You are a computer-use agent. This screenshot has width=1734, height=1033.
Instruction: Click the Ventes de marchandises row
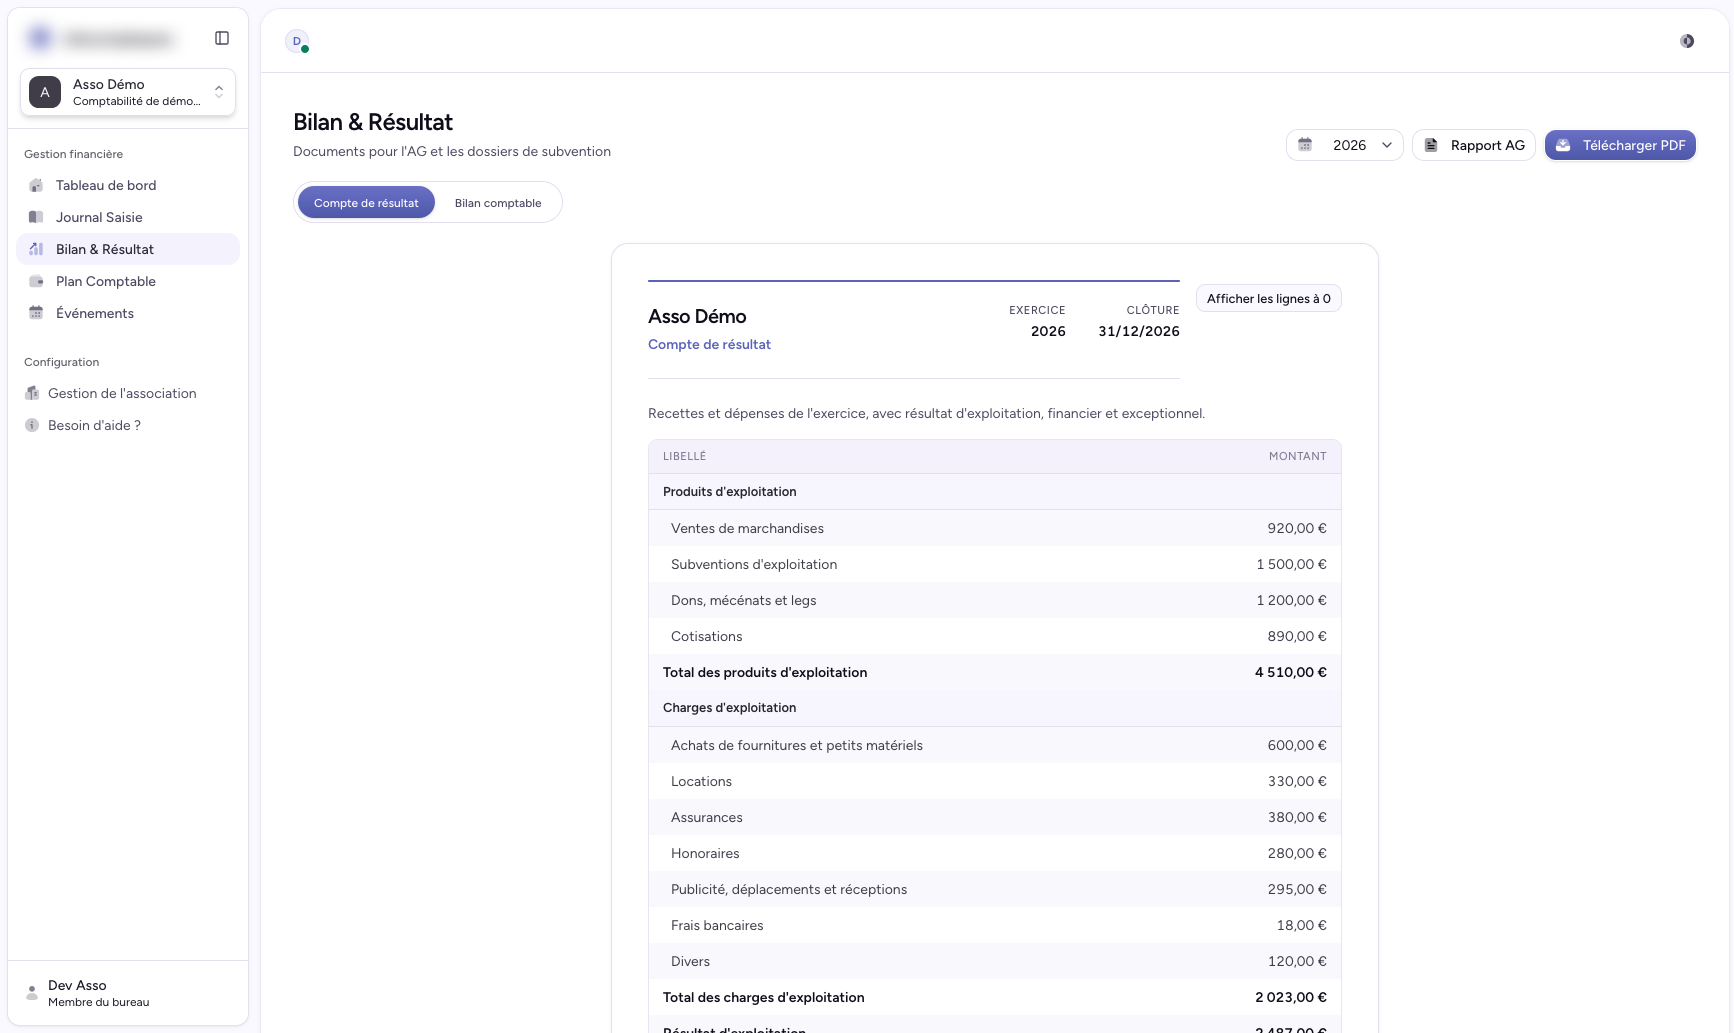(995, 528)
